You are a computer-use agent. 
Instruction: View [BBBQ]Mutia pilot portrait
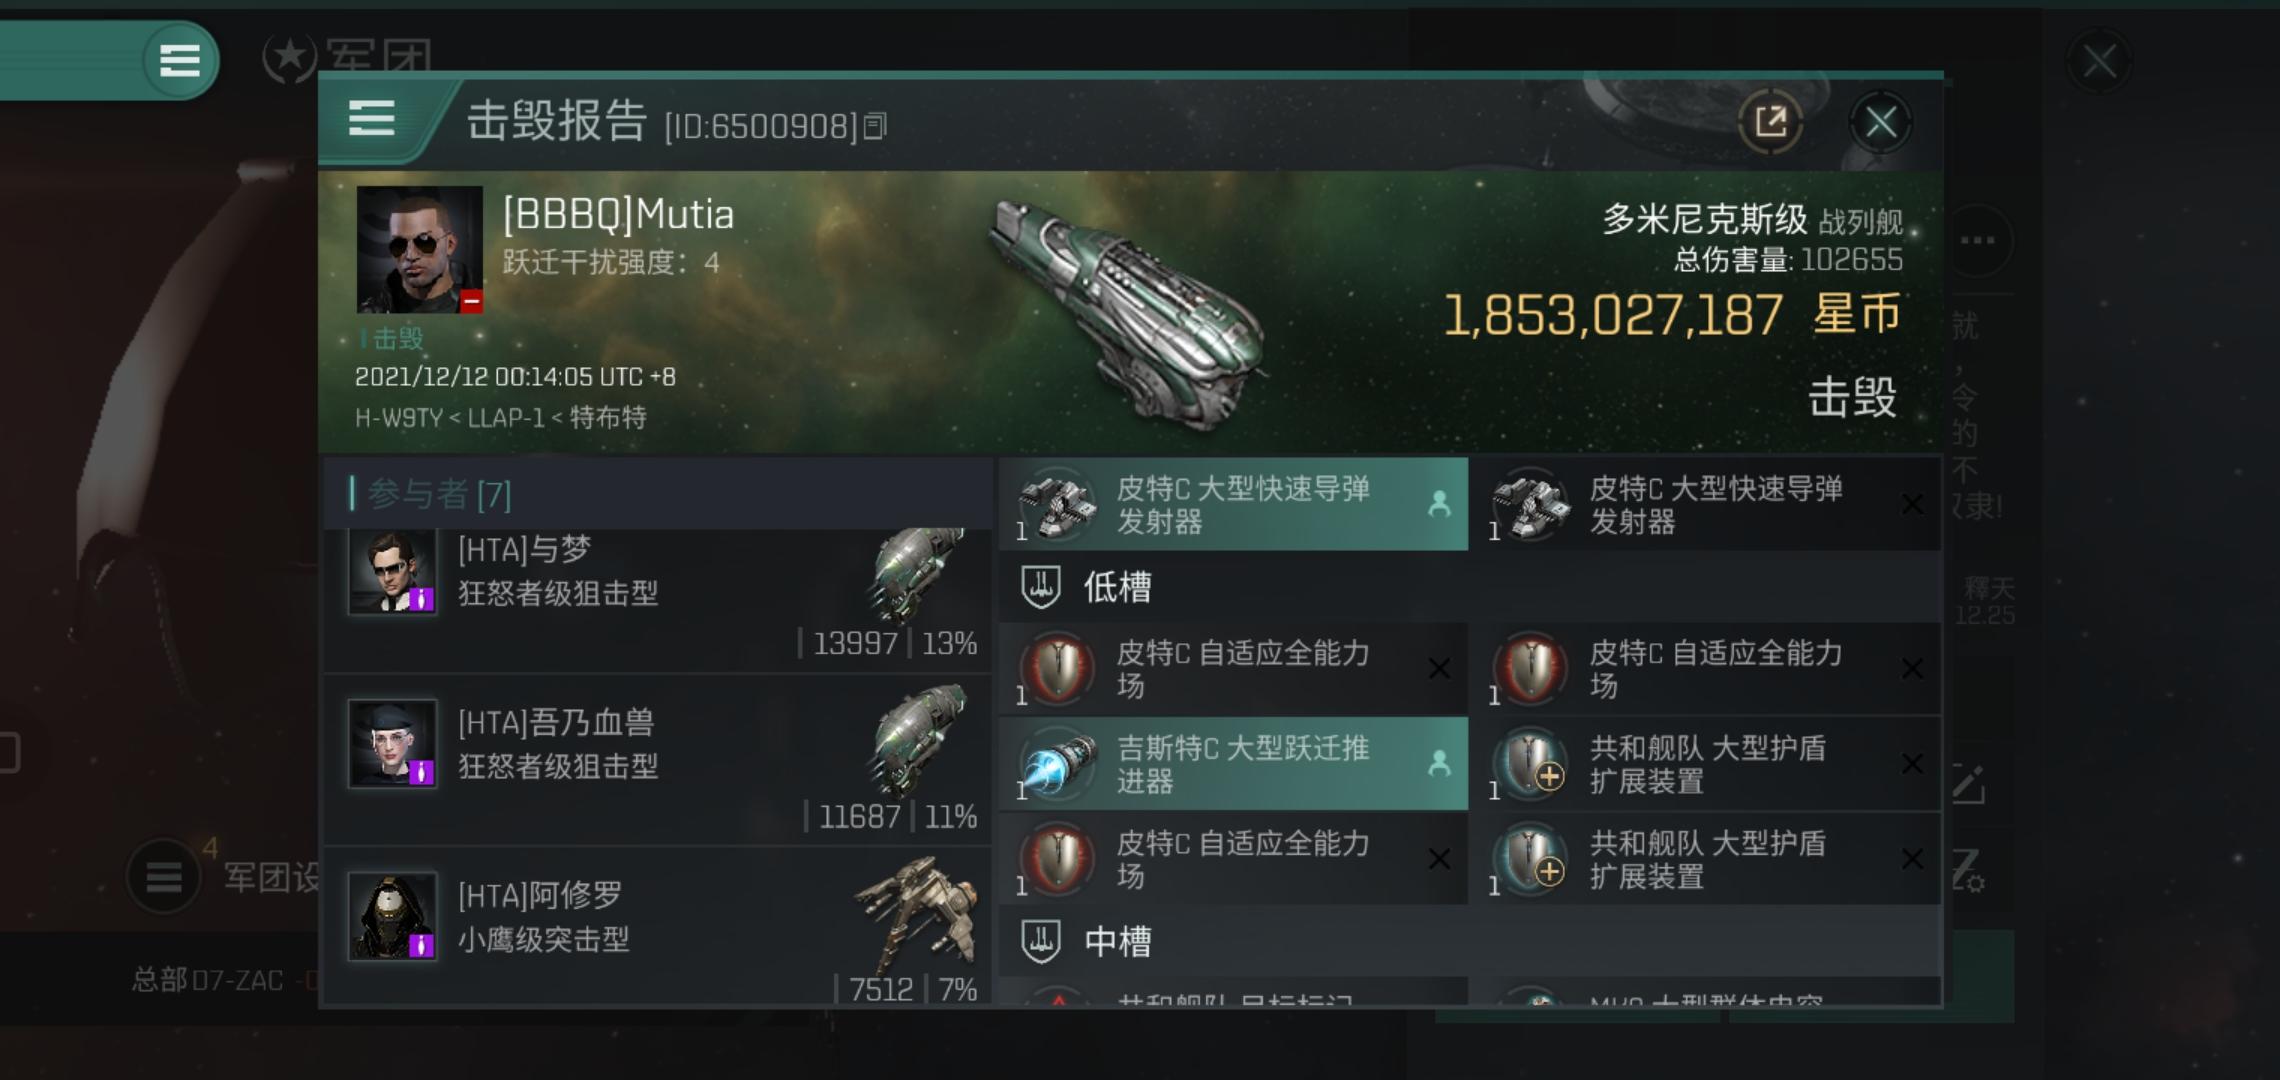(x=420, y=249)
